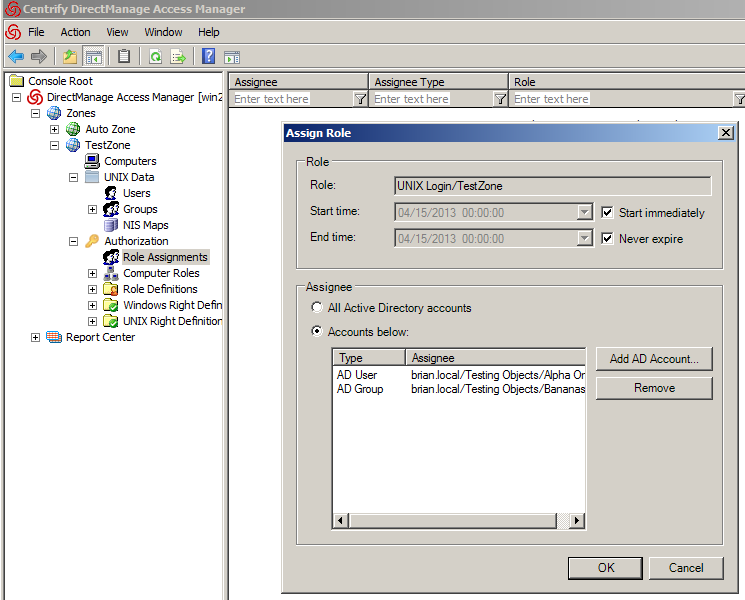Cancel the Assign Role dialog
The height and width of the screenshot is (600, 745).
686,568
